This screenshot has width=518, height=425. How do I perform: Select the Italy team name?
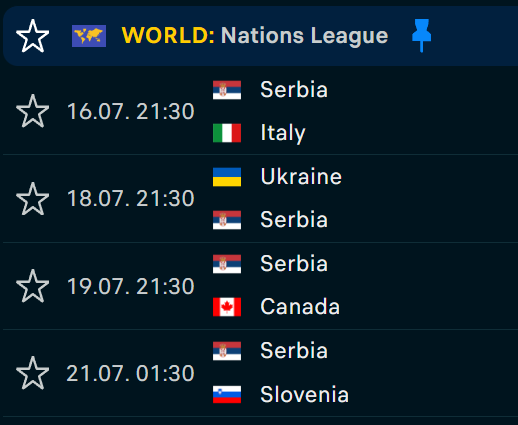coord(283,133)
